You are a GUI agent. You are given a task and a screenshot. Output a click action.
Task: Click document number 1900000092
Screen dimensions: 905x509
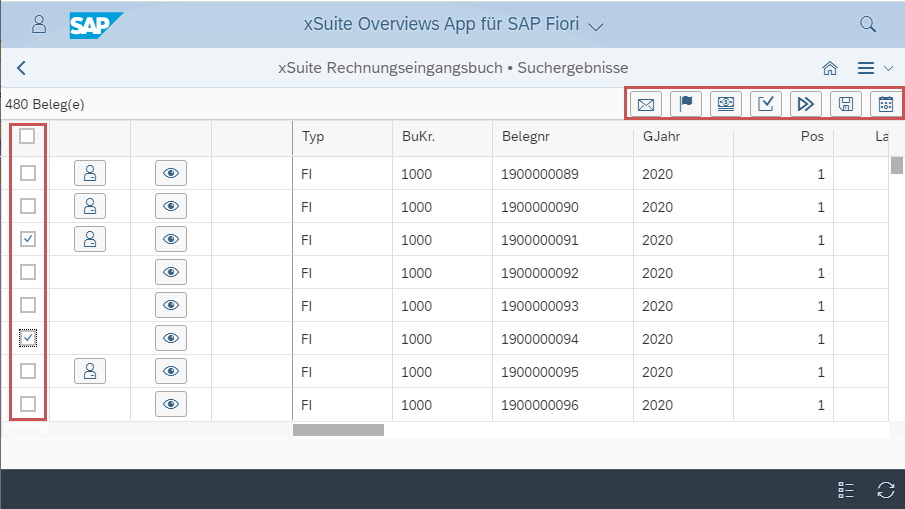click(540, 273)
